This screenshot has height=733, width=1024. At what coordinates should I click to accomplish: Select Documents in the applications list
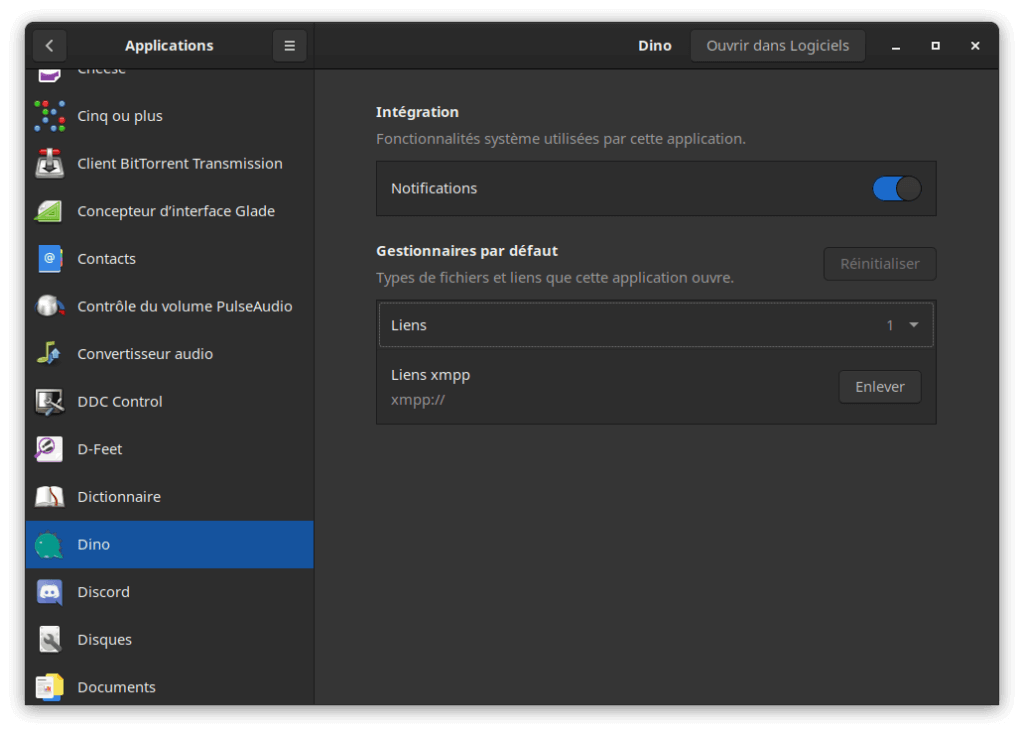pyautogui.click(x=170, y=686)
